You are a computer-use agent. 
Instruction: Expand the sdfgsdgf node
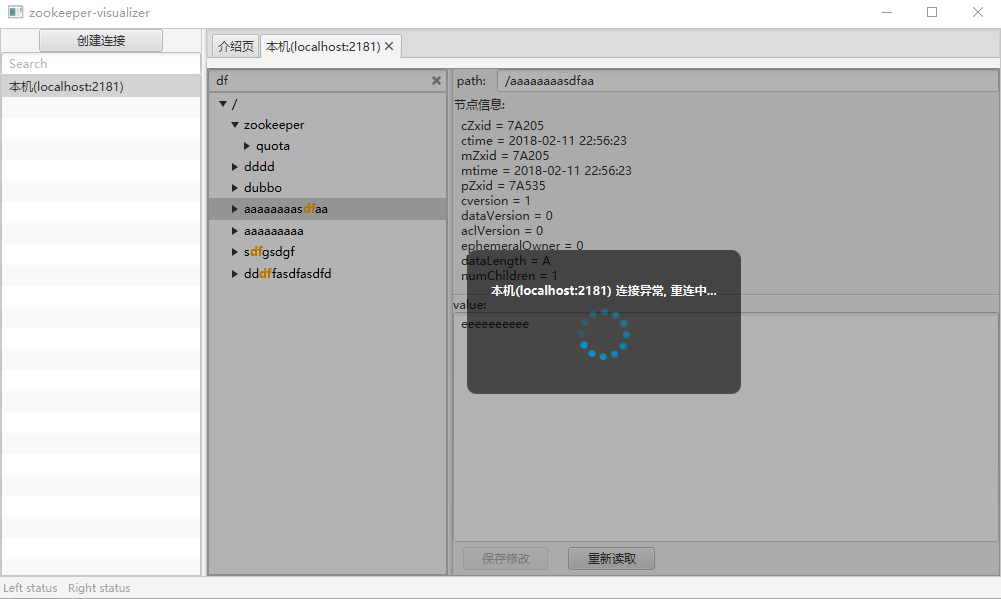click(235, 252)
